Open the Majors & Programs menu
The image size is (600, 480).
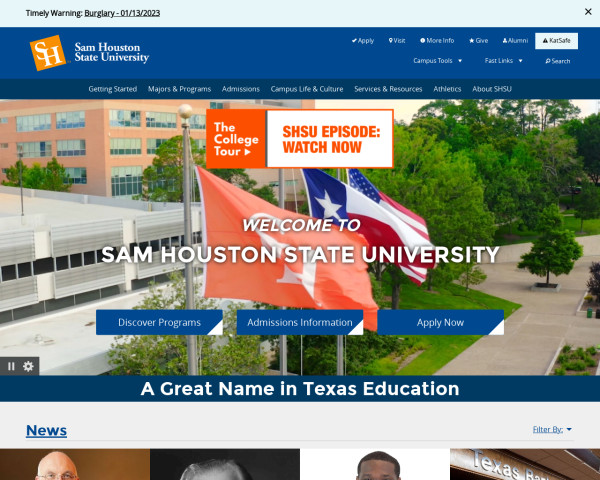tap(179, 89)
